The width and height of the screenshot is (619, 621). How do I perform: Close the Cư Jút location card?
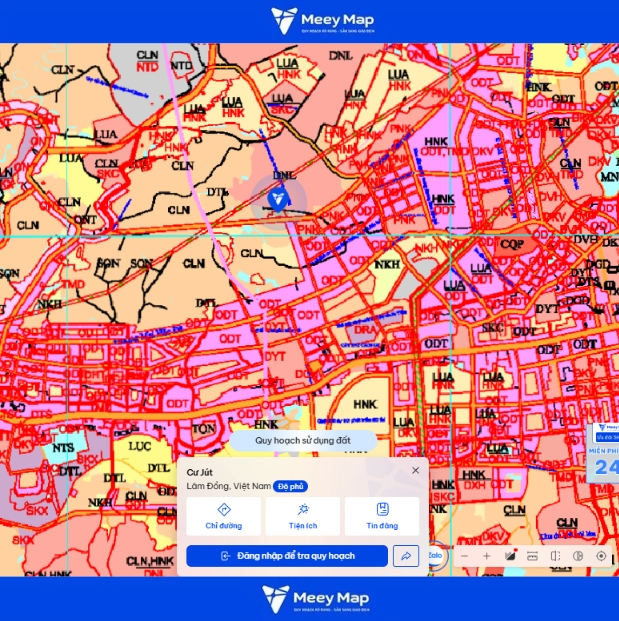point(415,470)
